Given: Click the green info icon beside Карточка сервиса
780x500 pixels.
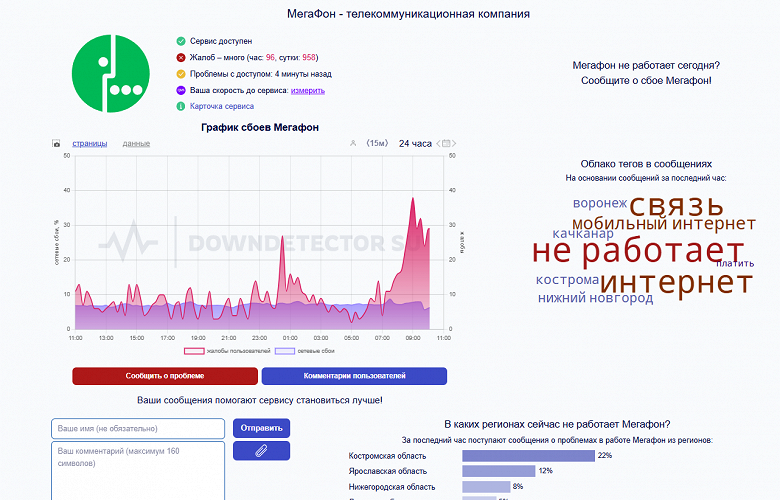Looking at the screenshot, I should (181, 106).
